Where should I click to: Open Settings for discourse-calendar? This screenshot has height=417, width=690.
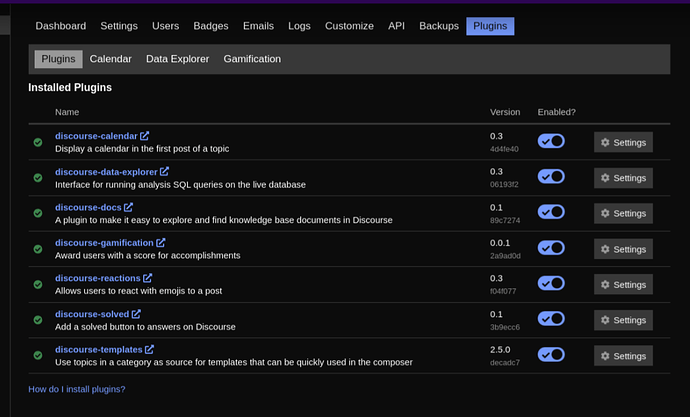tap(623, 142)
